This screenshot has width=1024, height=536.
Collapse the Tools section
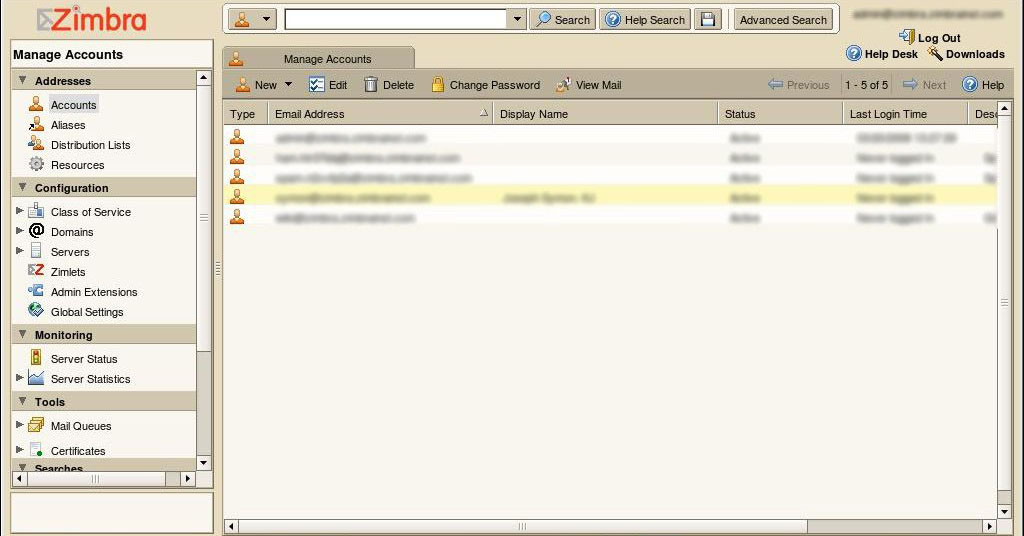[23, 402]
